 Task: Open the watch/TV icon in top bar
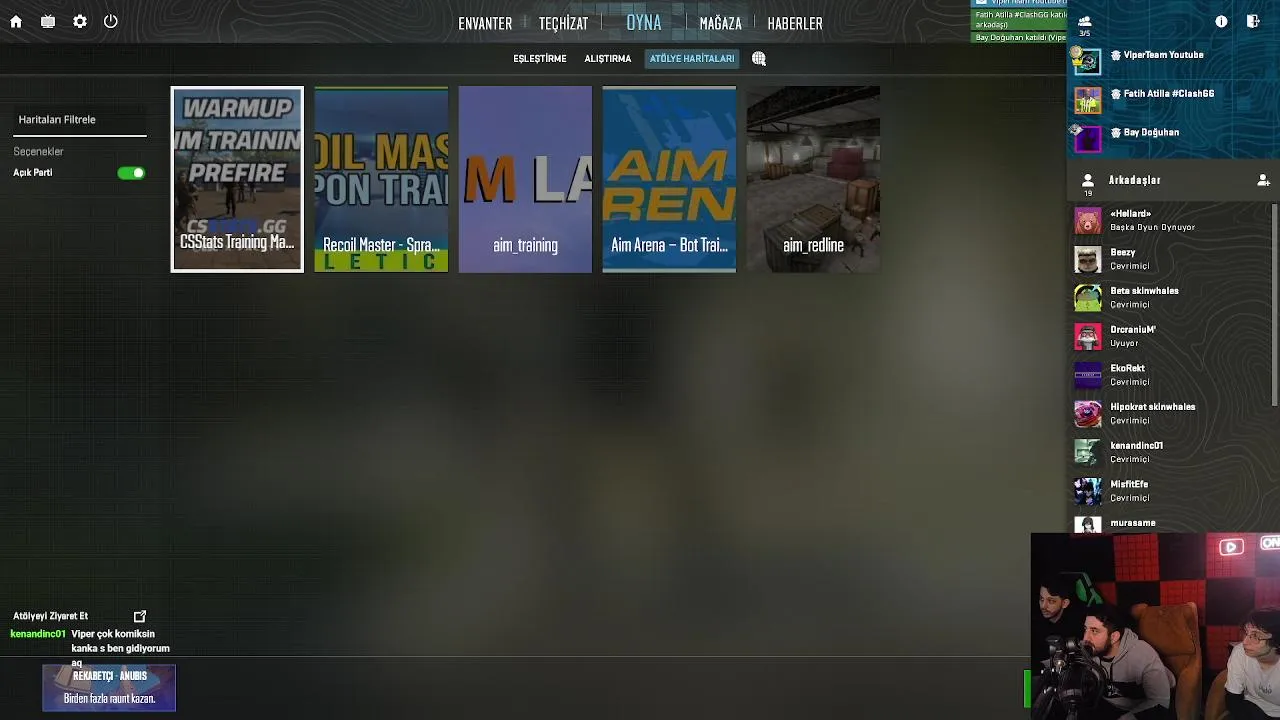click(48, 21)
